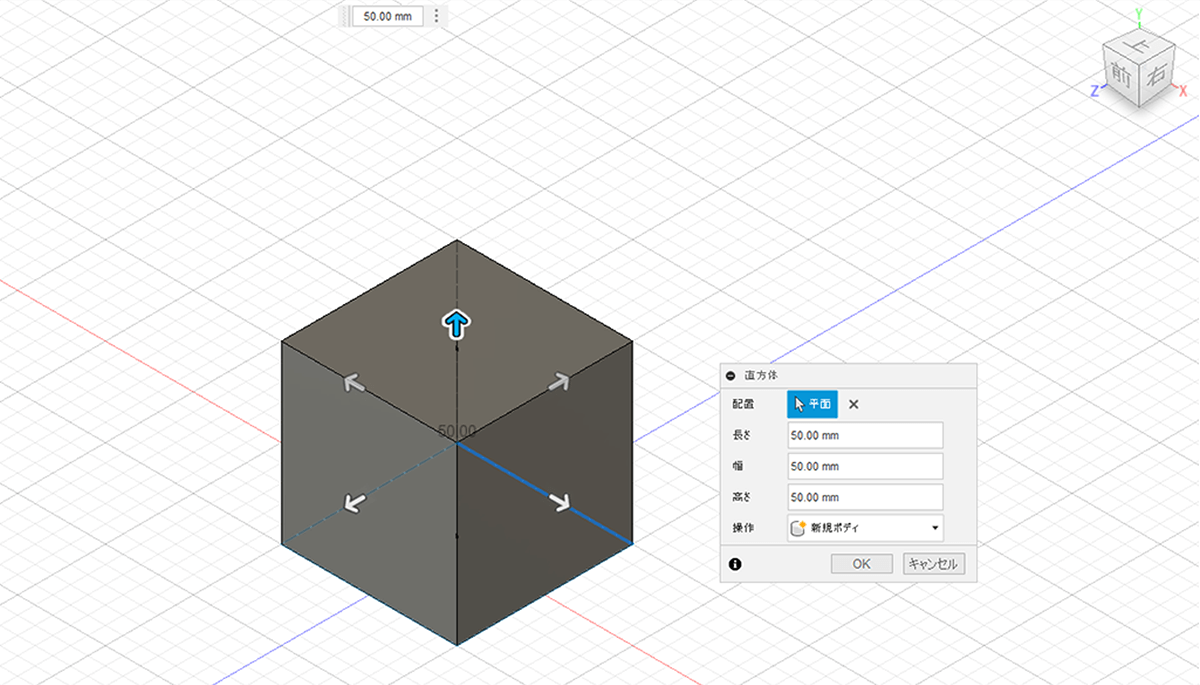This screenshot has height=685, width=1200.
Task: Click the 高さ input field
Action: (865, 497)
